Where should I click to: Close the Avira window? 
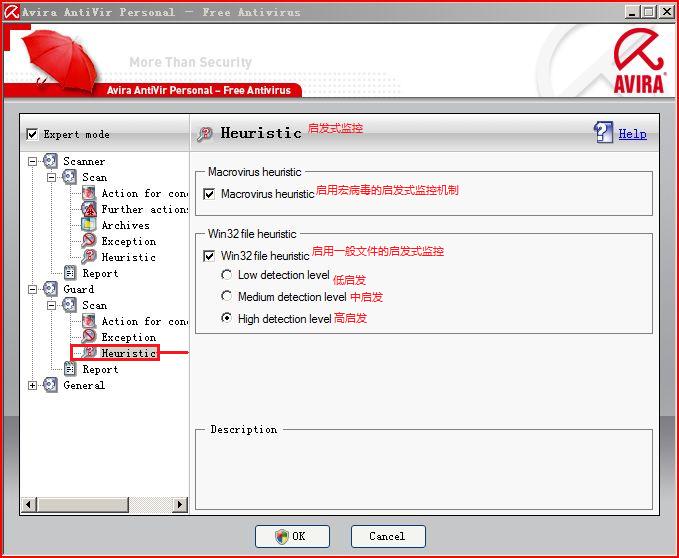tap(666, 12)
